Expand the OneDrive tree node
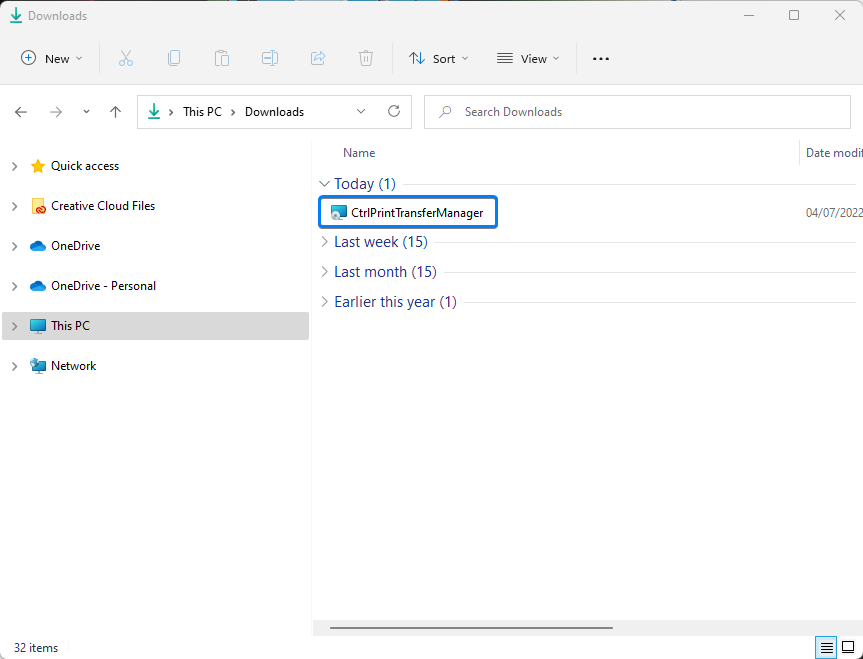Viewport: 863px width, 659px height. click(x=15, y=246)
